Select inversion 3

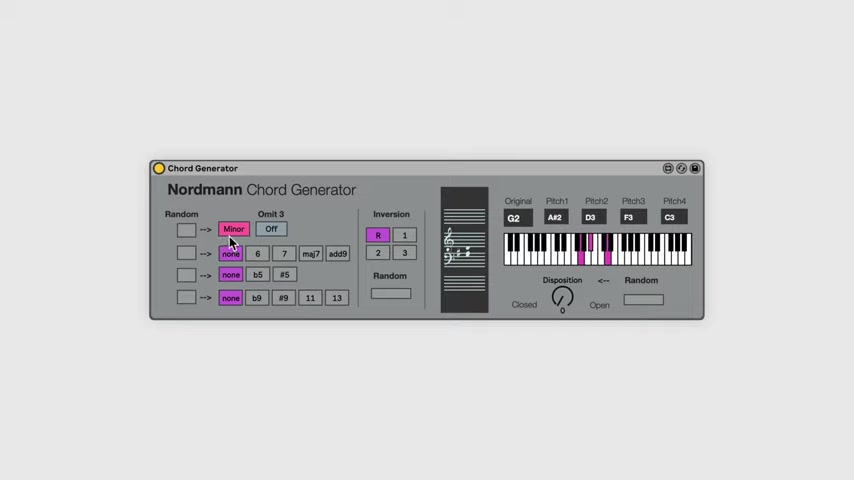[x=405, y=253]
